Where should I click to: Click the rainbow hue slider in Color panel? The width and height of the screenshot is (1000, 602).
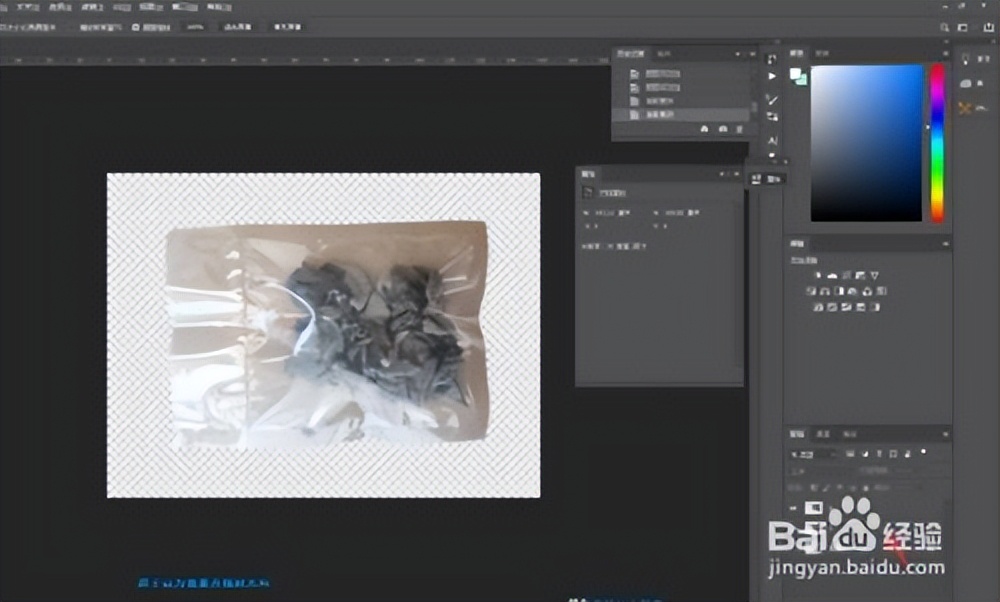(937, 140)
